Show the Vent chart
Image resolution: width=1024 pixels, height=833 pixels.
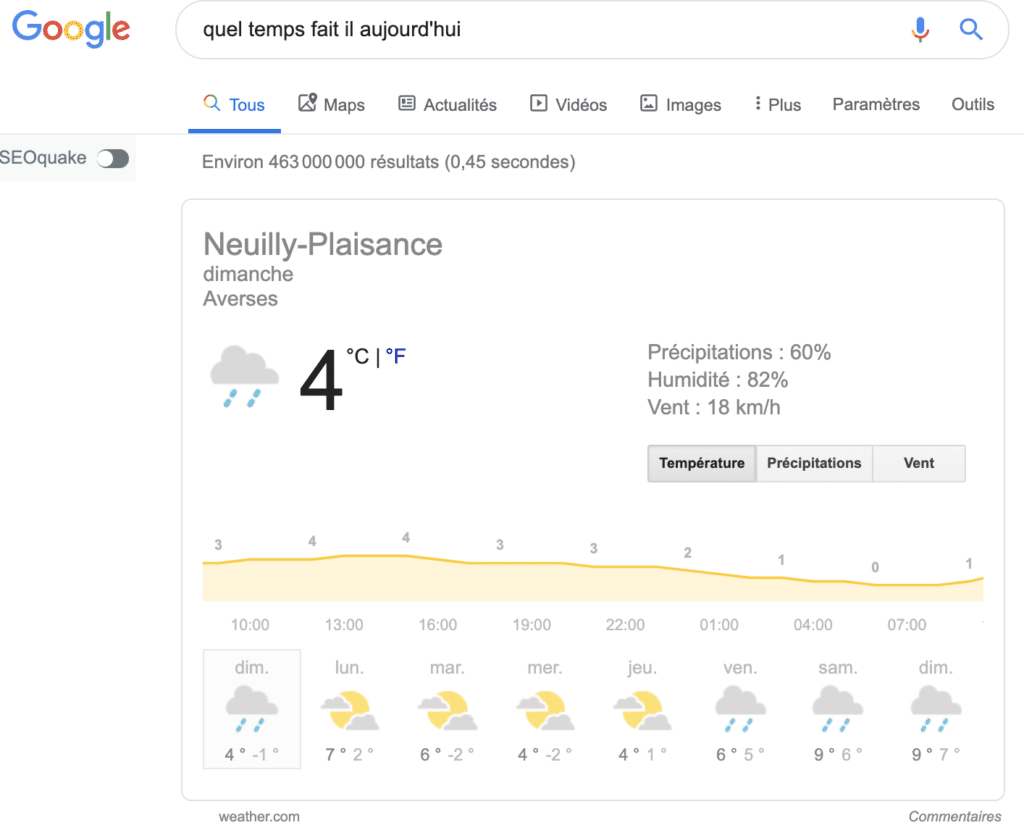pos(919,463)
